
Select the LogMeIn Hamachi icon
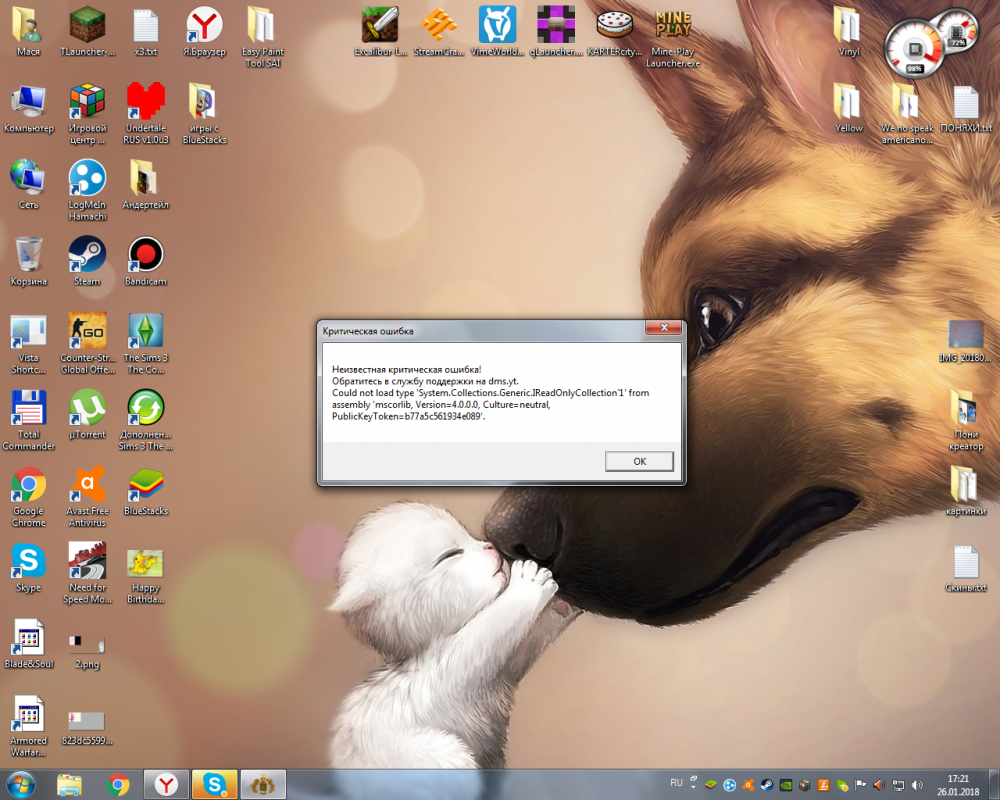point(87,179)
